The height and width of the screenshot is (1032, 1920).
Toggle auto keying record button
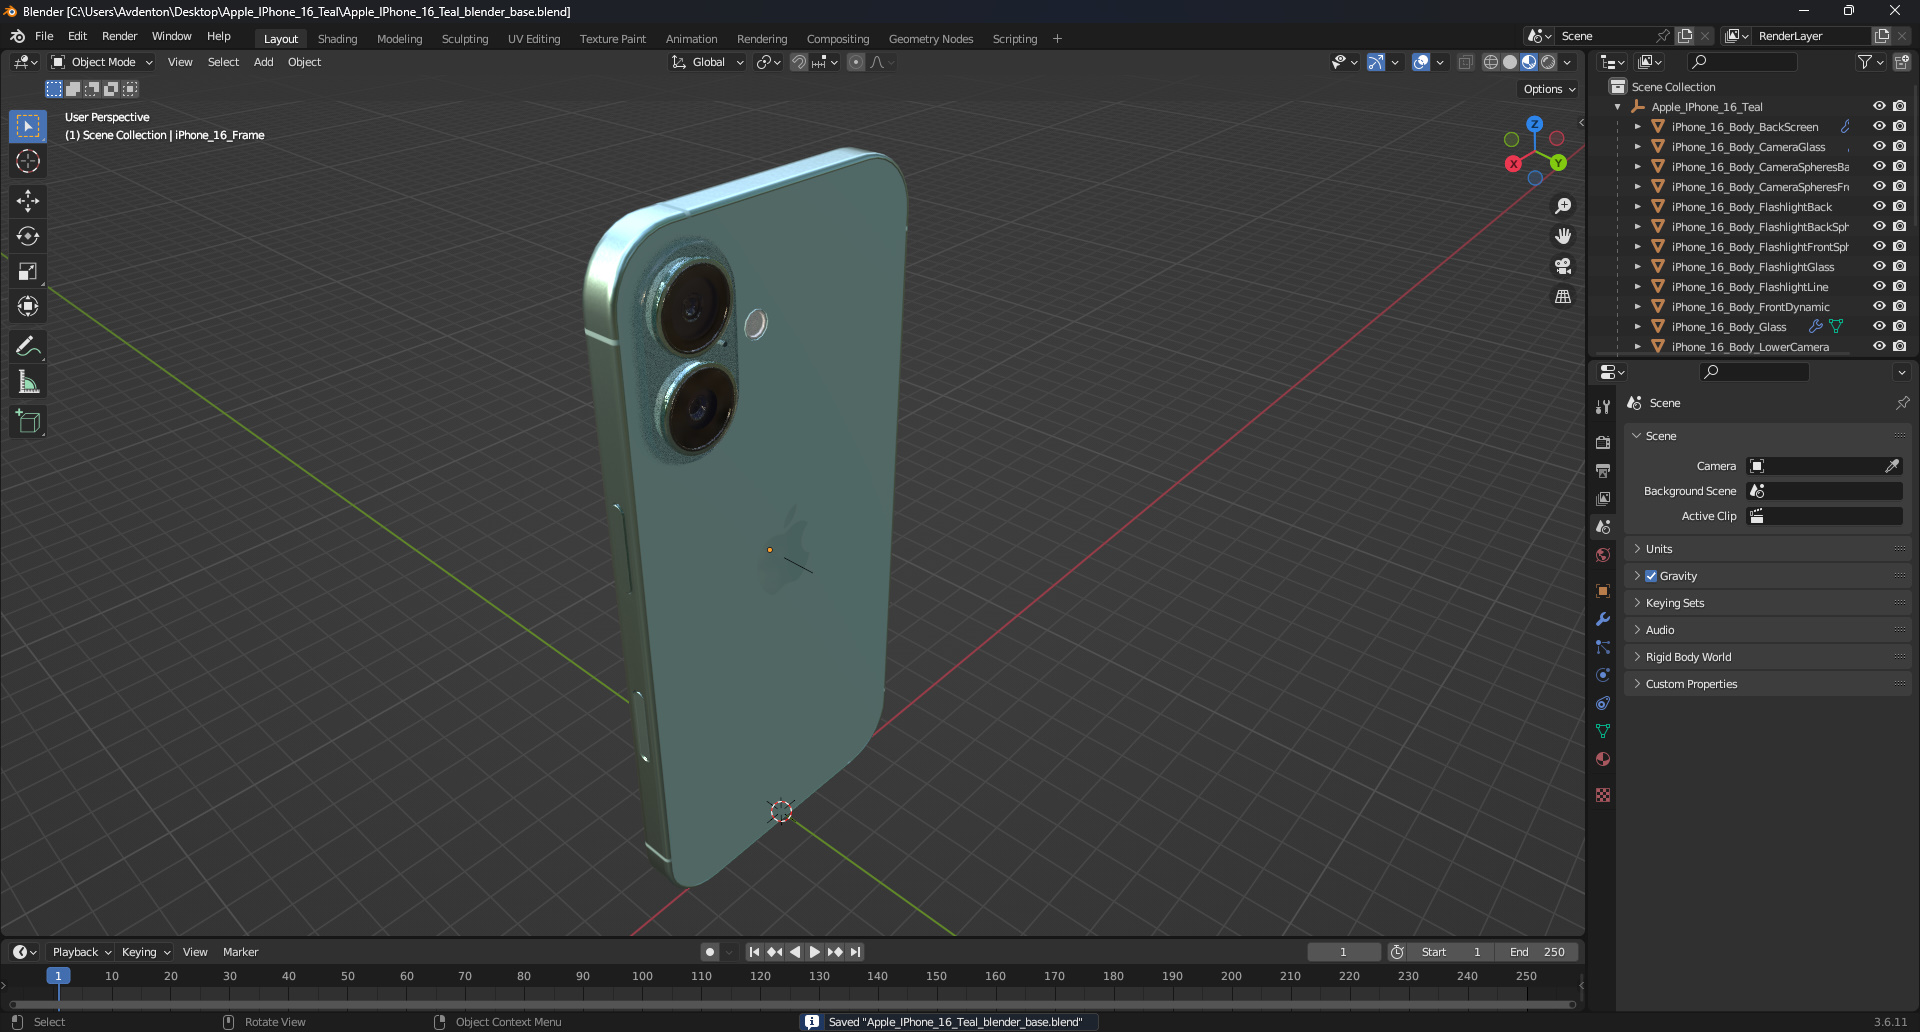pyautogui.click(x=709, y=952)
